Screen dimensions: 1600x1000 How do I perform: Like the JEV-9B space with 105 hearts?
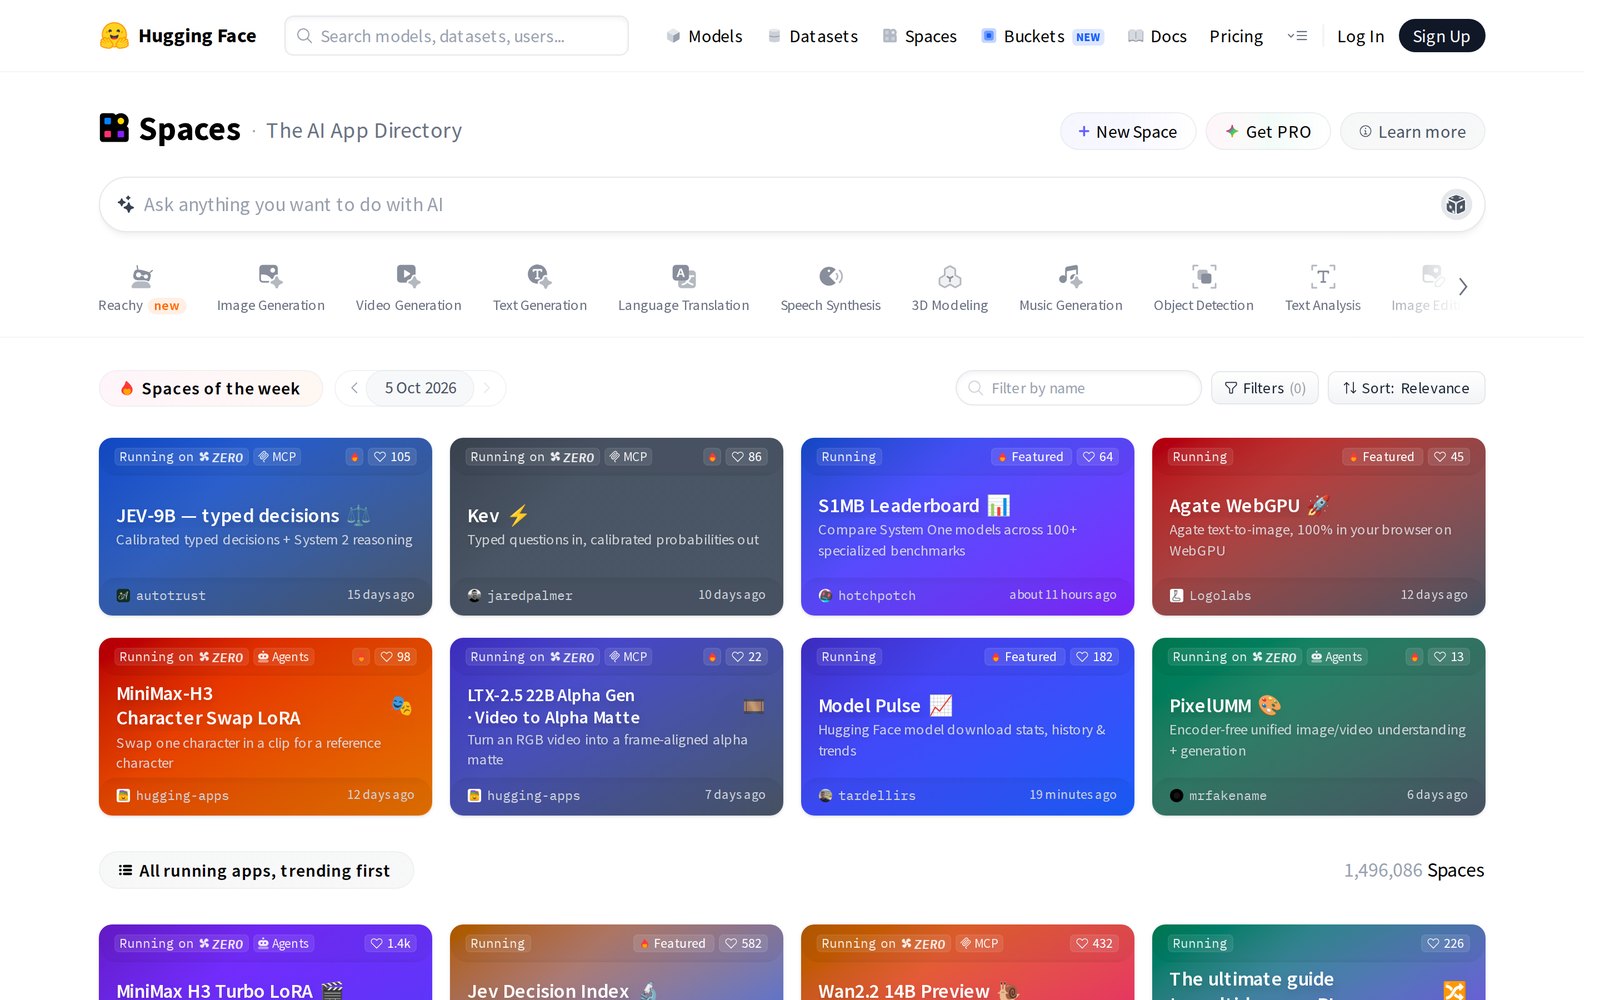[x=392, y=457]
